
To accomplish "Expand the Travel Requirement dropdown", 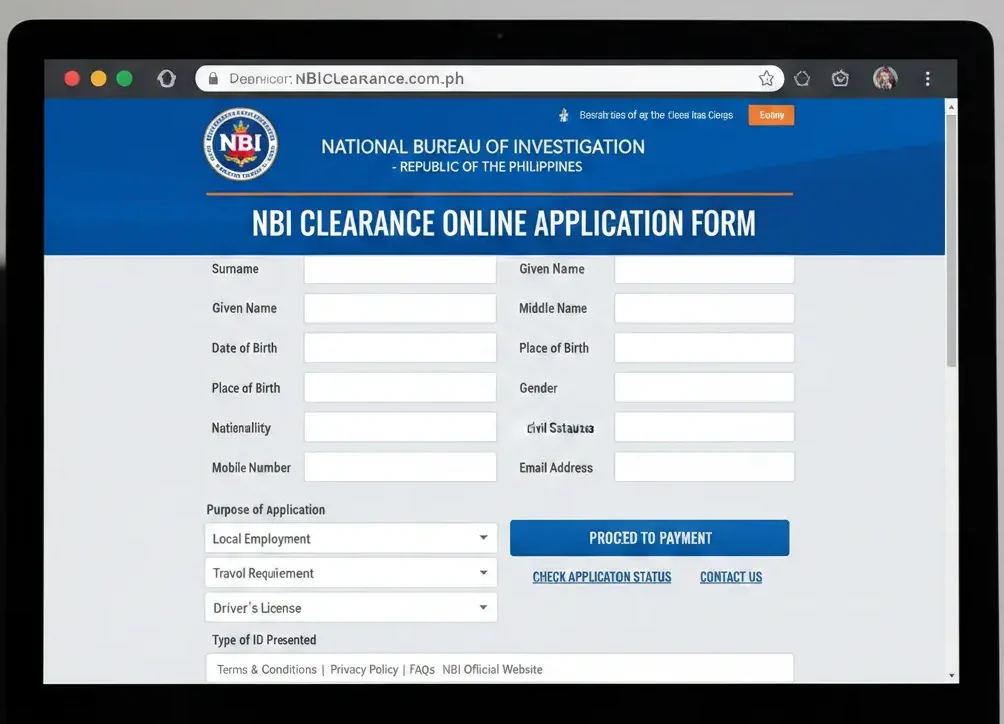I will (x=351, y=572).
